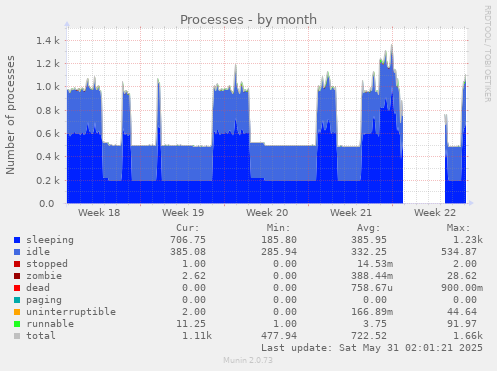
Task: Click the '1.2 k' y-axis label
Action: coord(48,63)
